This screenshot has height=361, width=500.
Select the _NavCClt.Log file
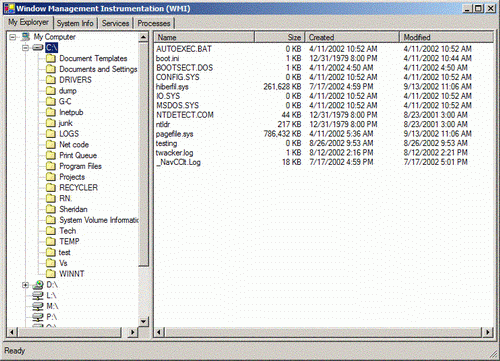click(178, 162)
